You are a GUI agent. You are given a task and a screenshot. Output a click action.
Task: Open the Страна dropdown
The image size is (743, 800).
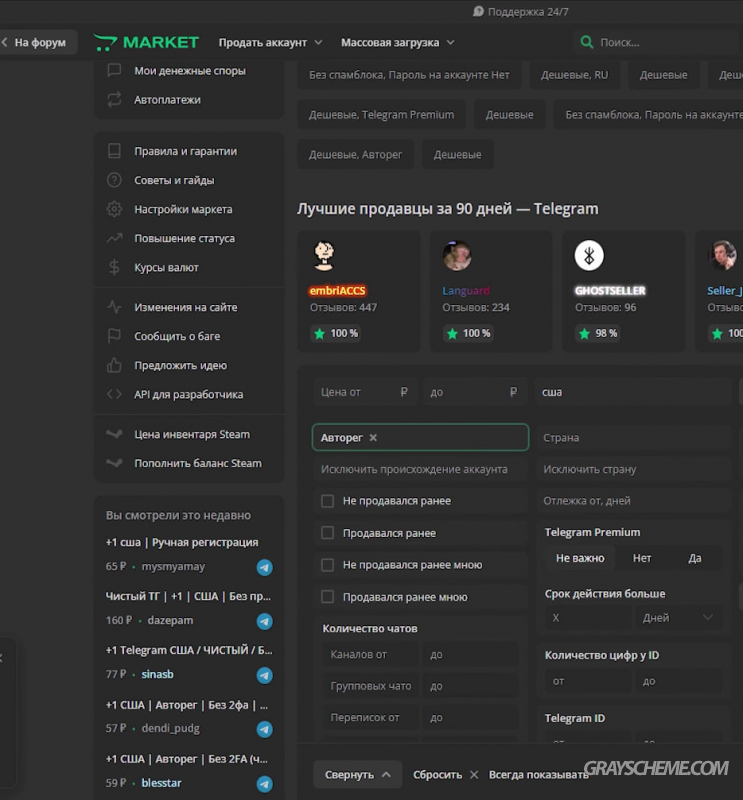tap(633, 438)
